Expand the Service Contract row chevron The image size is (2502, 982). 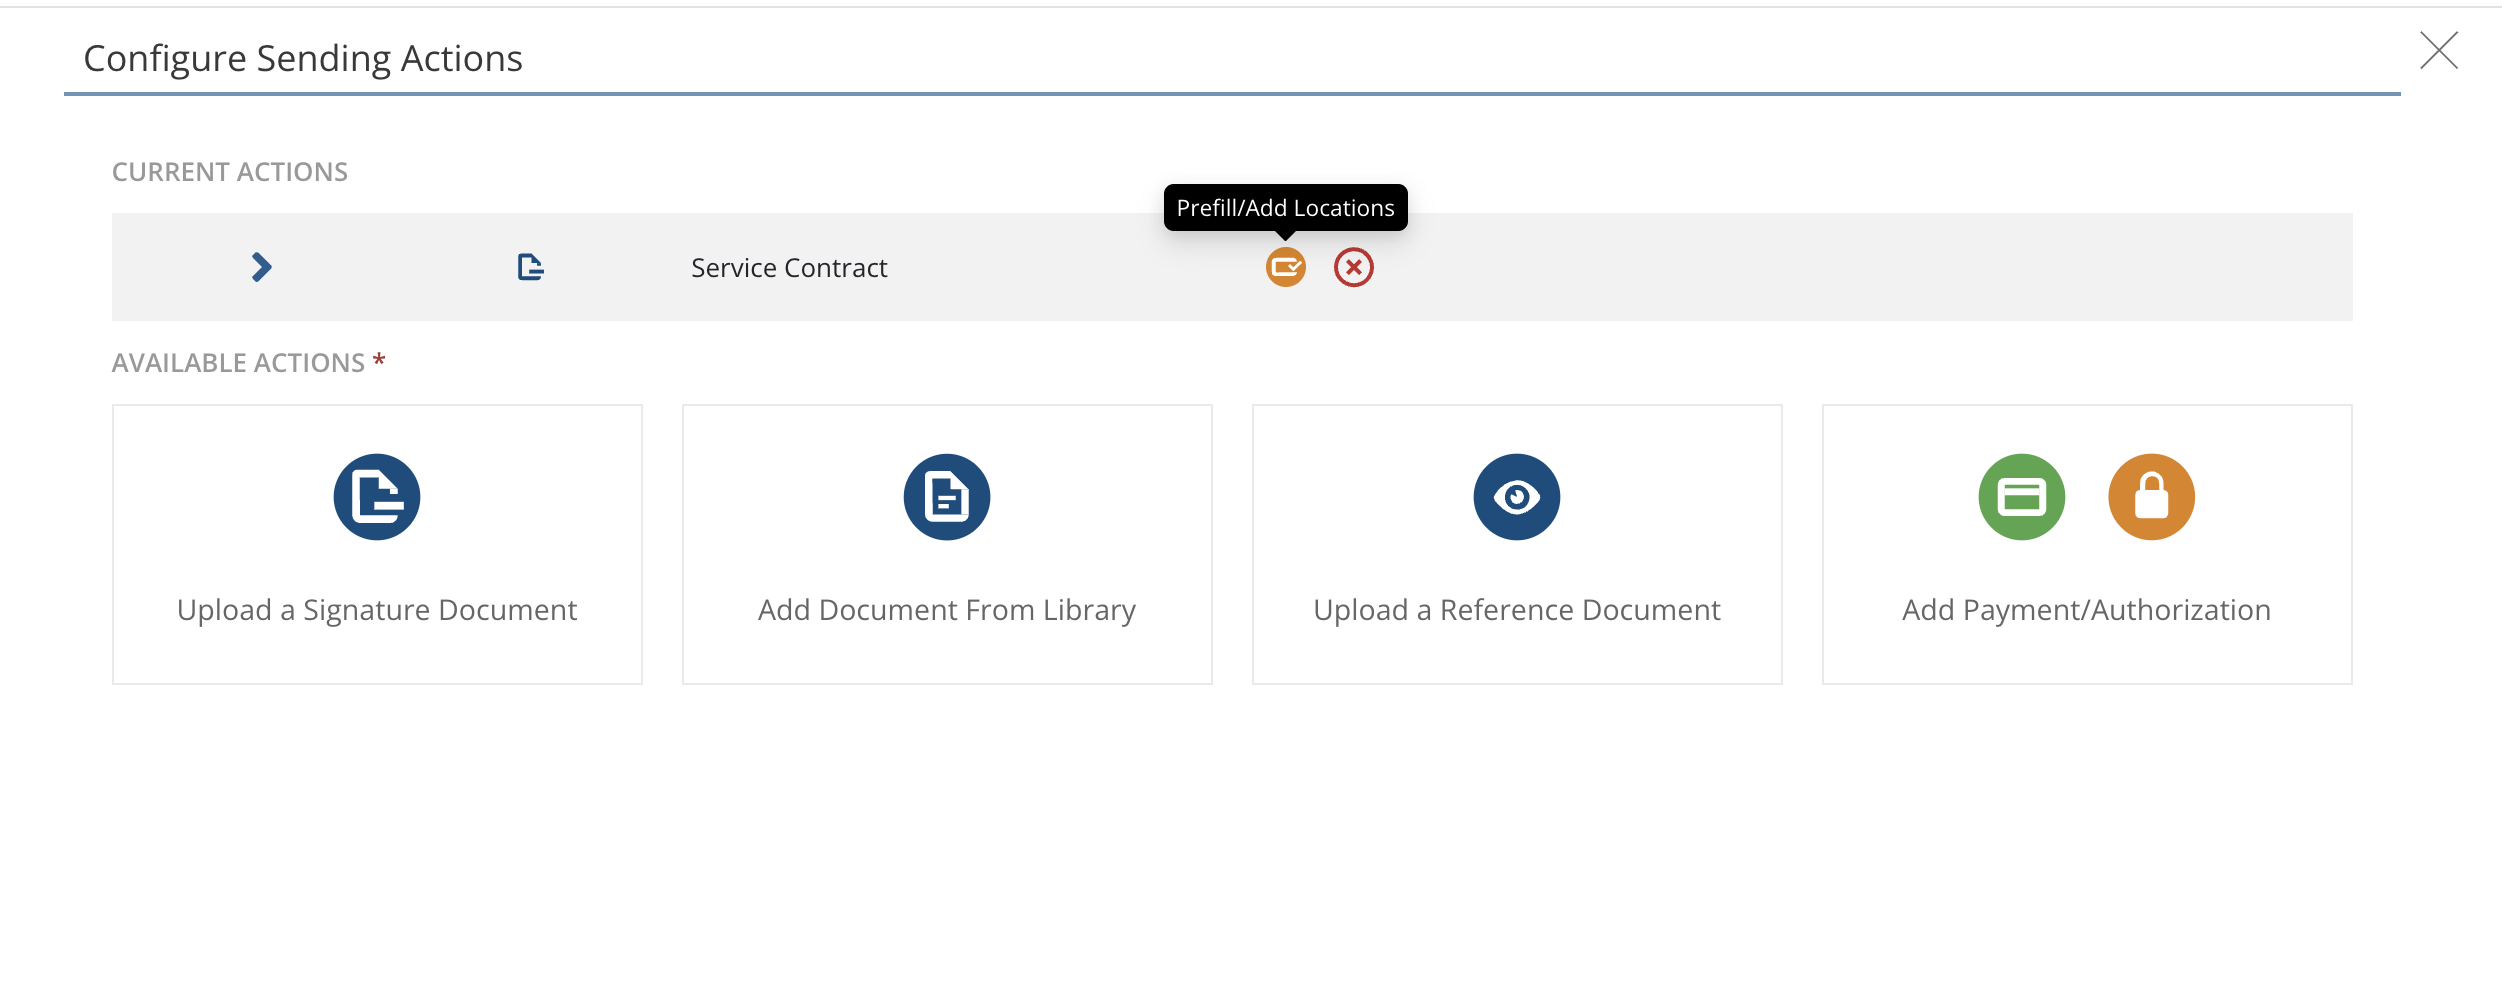pos(261,267)
